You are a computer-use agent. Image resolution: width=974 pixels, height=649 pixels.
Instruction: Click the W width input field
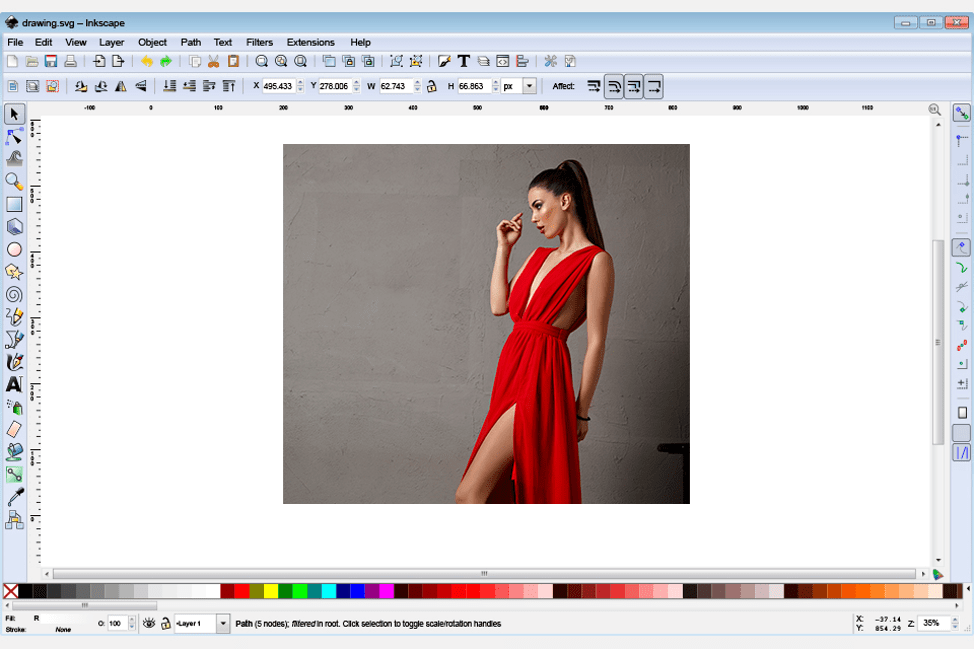click(396, 86)
